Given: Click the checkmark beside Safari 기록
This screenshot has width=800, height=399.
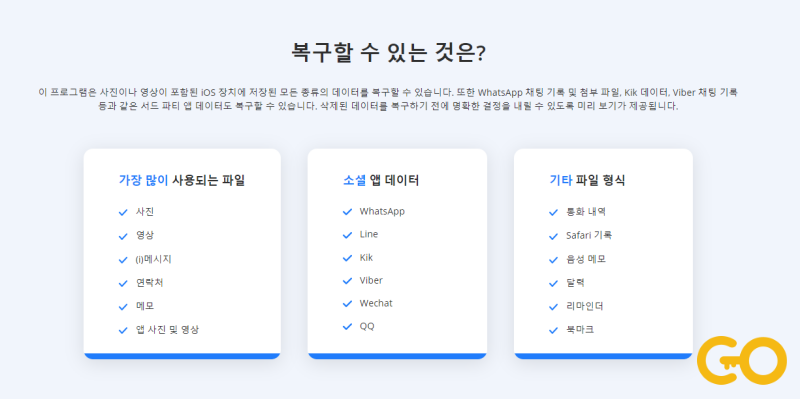Looking at the screenshot, I should tap(554, 236).
